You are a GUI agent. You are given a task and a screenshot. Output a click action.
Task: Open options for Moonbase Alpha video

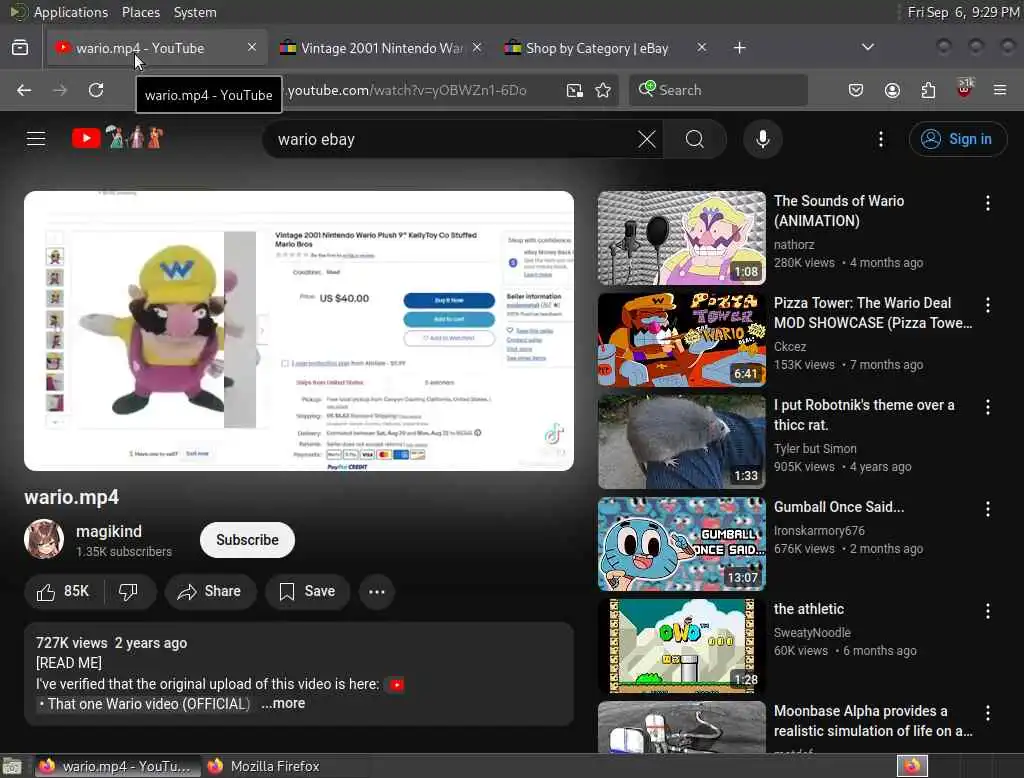[987, 713]
